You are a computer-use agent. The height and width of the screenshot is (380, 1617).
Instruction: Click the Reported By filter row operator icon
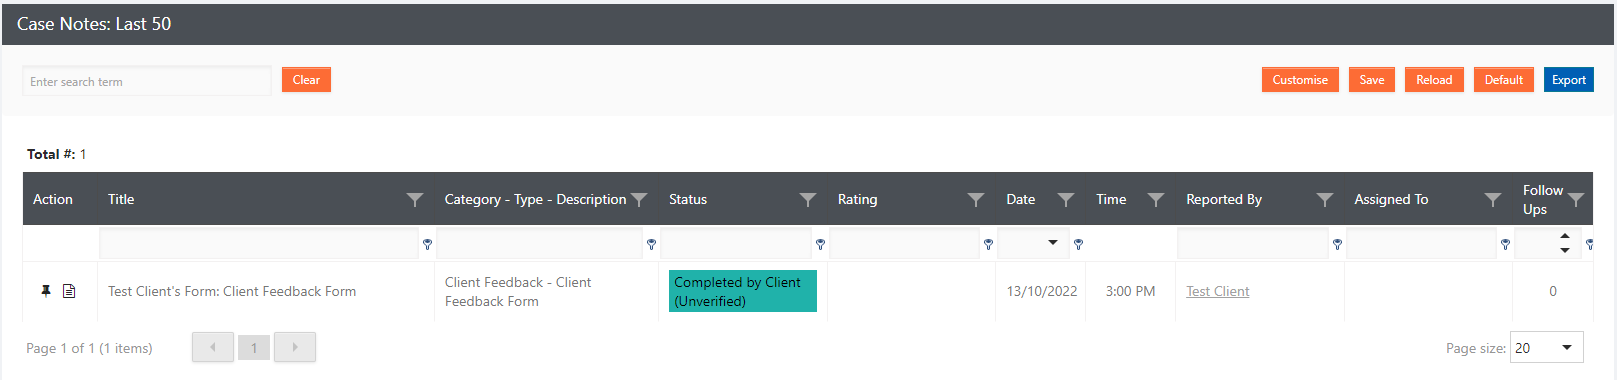point(1337,244)
